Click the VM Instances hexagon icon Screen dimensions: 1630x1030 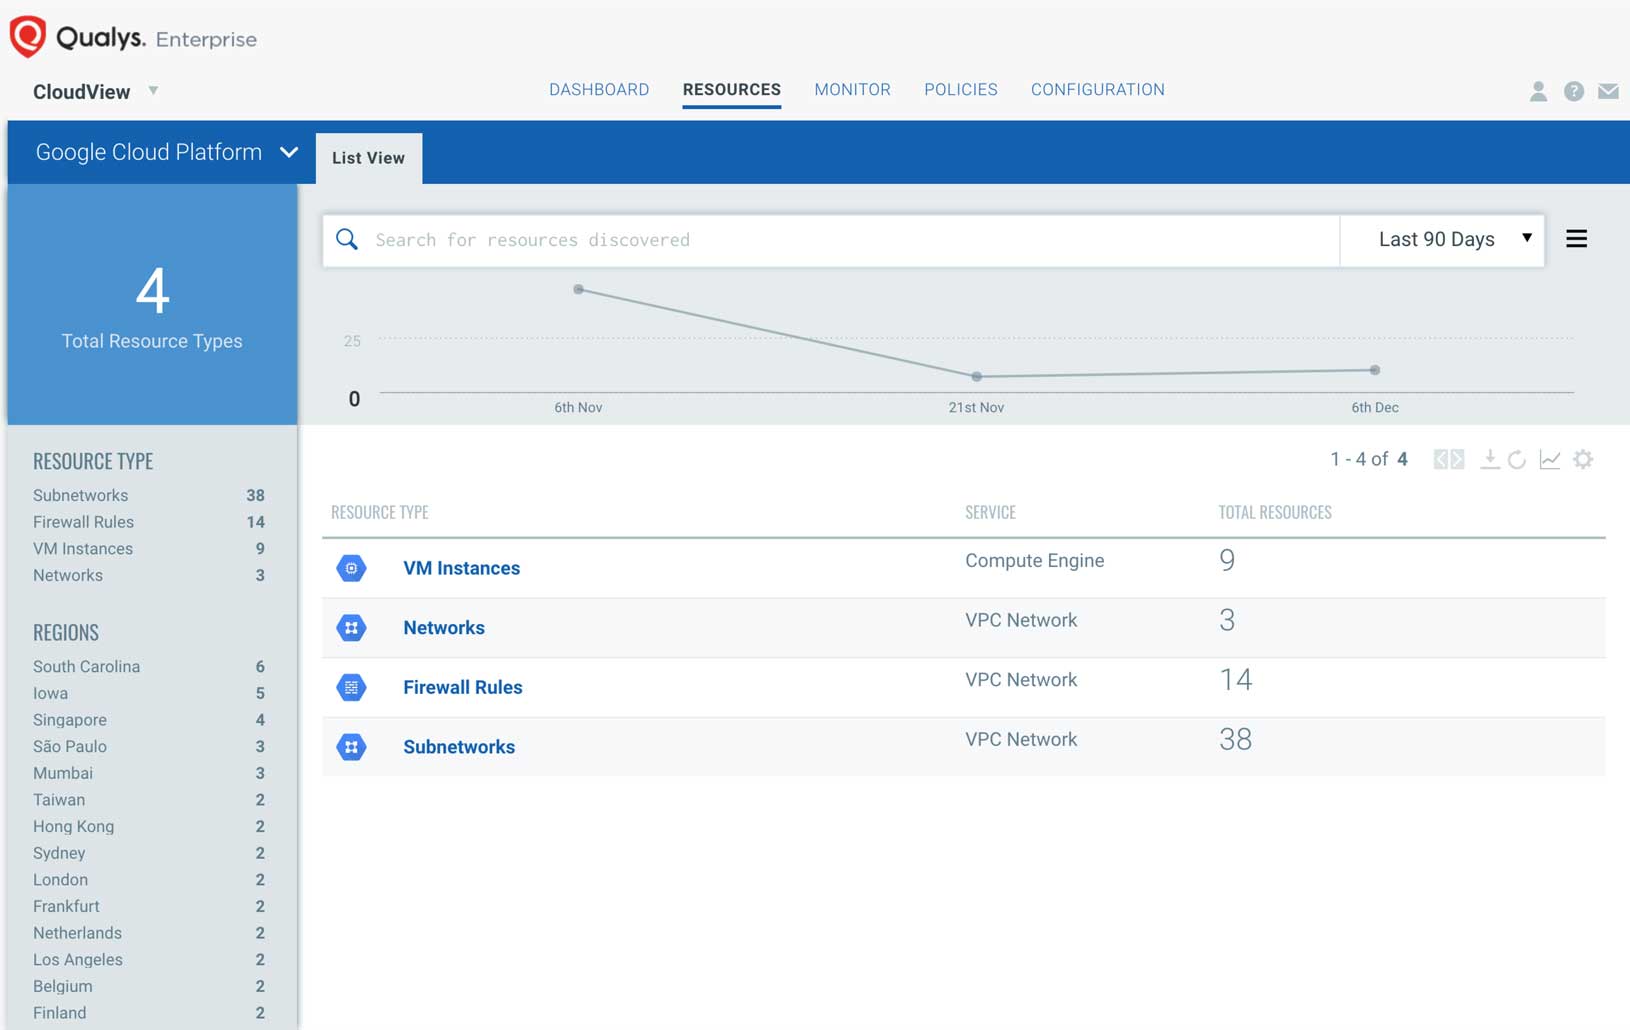(x=352, y=567)
